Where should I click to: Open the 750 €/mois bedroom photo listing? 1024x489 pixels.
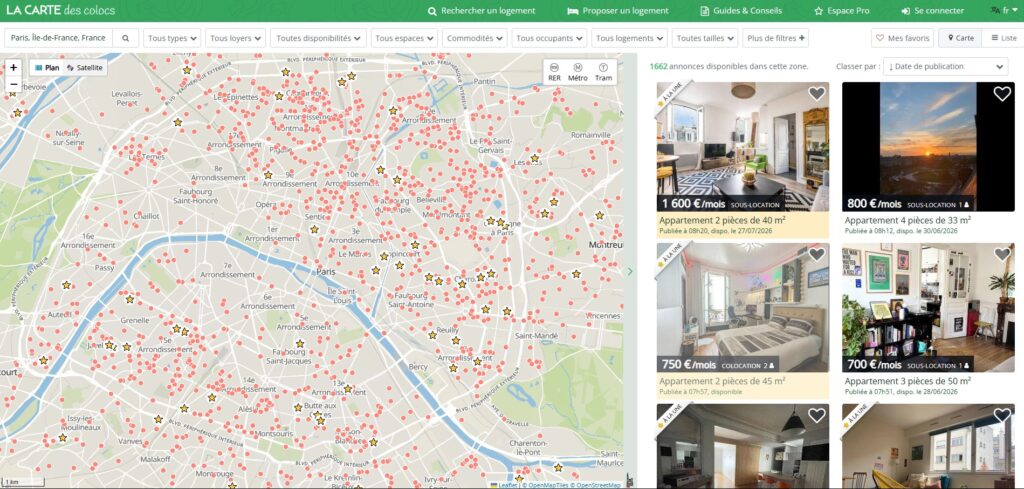[743, 308]
